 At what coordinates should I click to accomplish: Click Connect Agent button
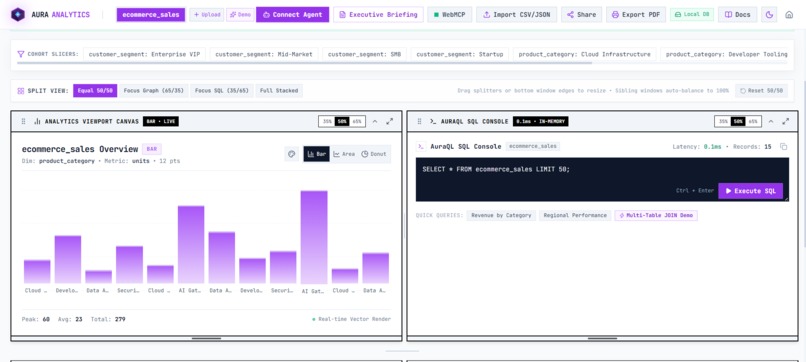point(292,14)
